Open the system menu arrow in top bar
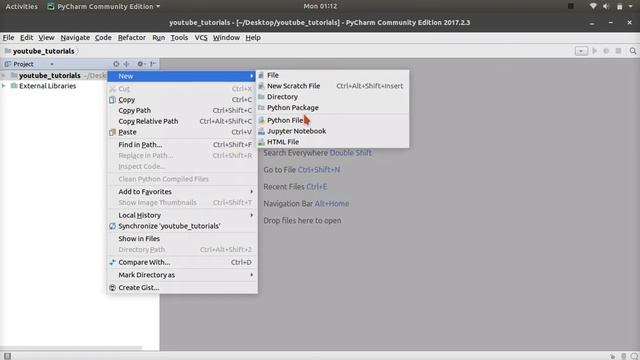 (630, 6)
